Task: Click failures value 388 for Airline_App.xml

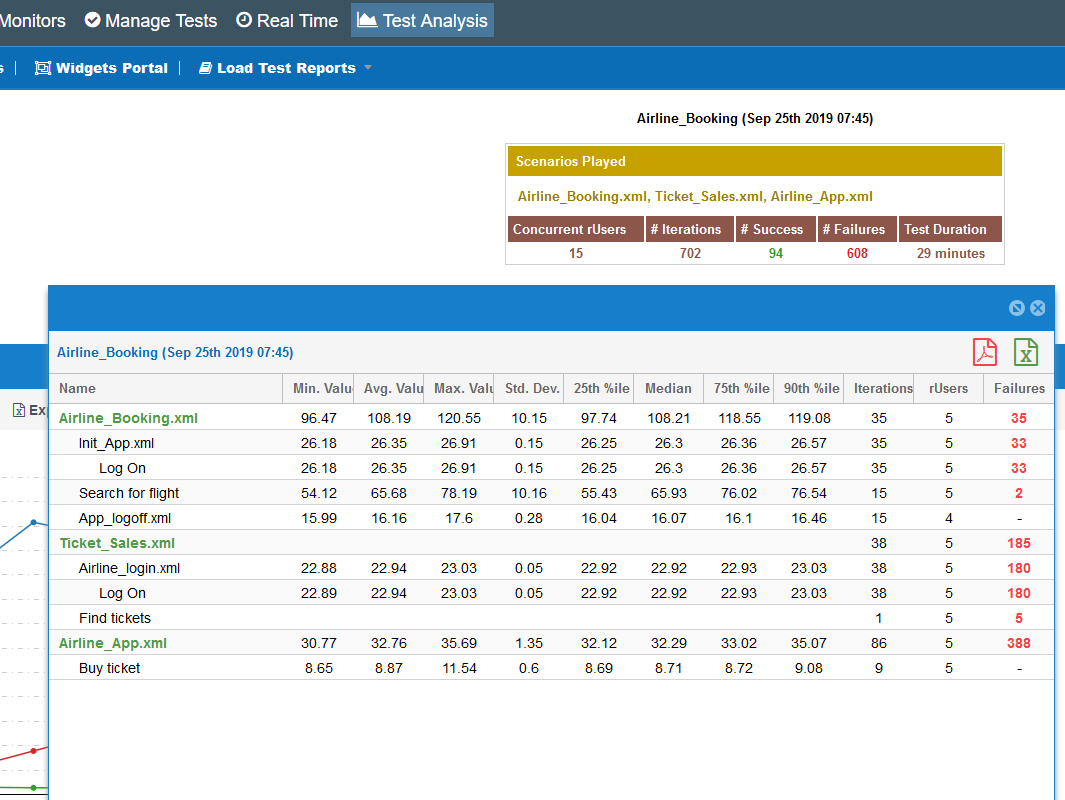Action: tap(1018, 643)
